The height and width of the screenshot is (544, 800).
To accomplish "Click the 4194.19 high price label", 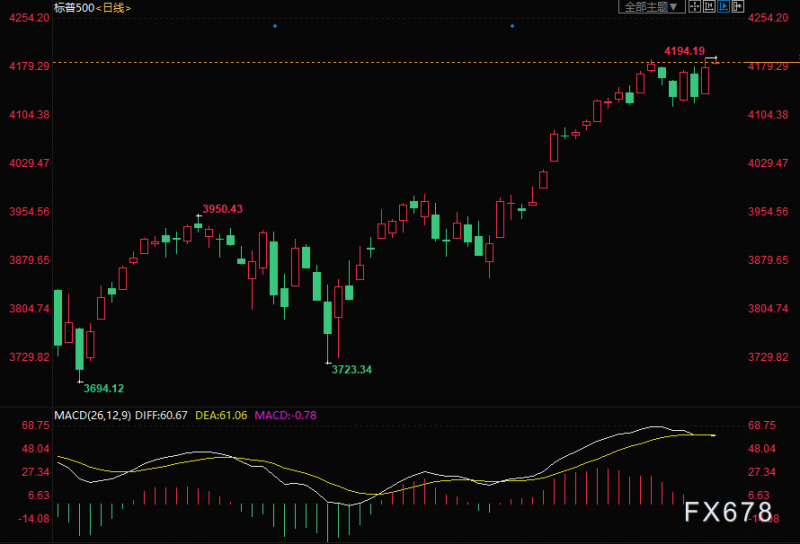I will pyautogui.click(x=684, y=51).
